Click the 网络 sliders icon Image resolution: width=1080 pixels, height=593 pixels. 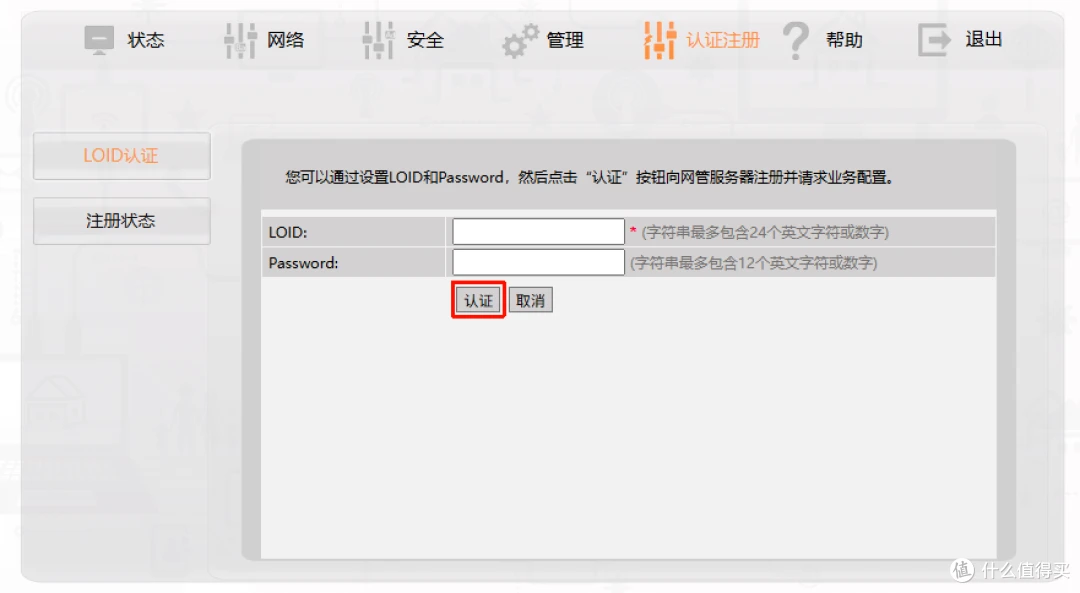[x=240, y=40]
